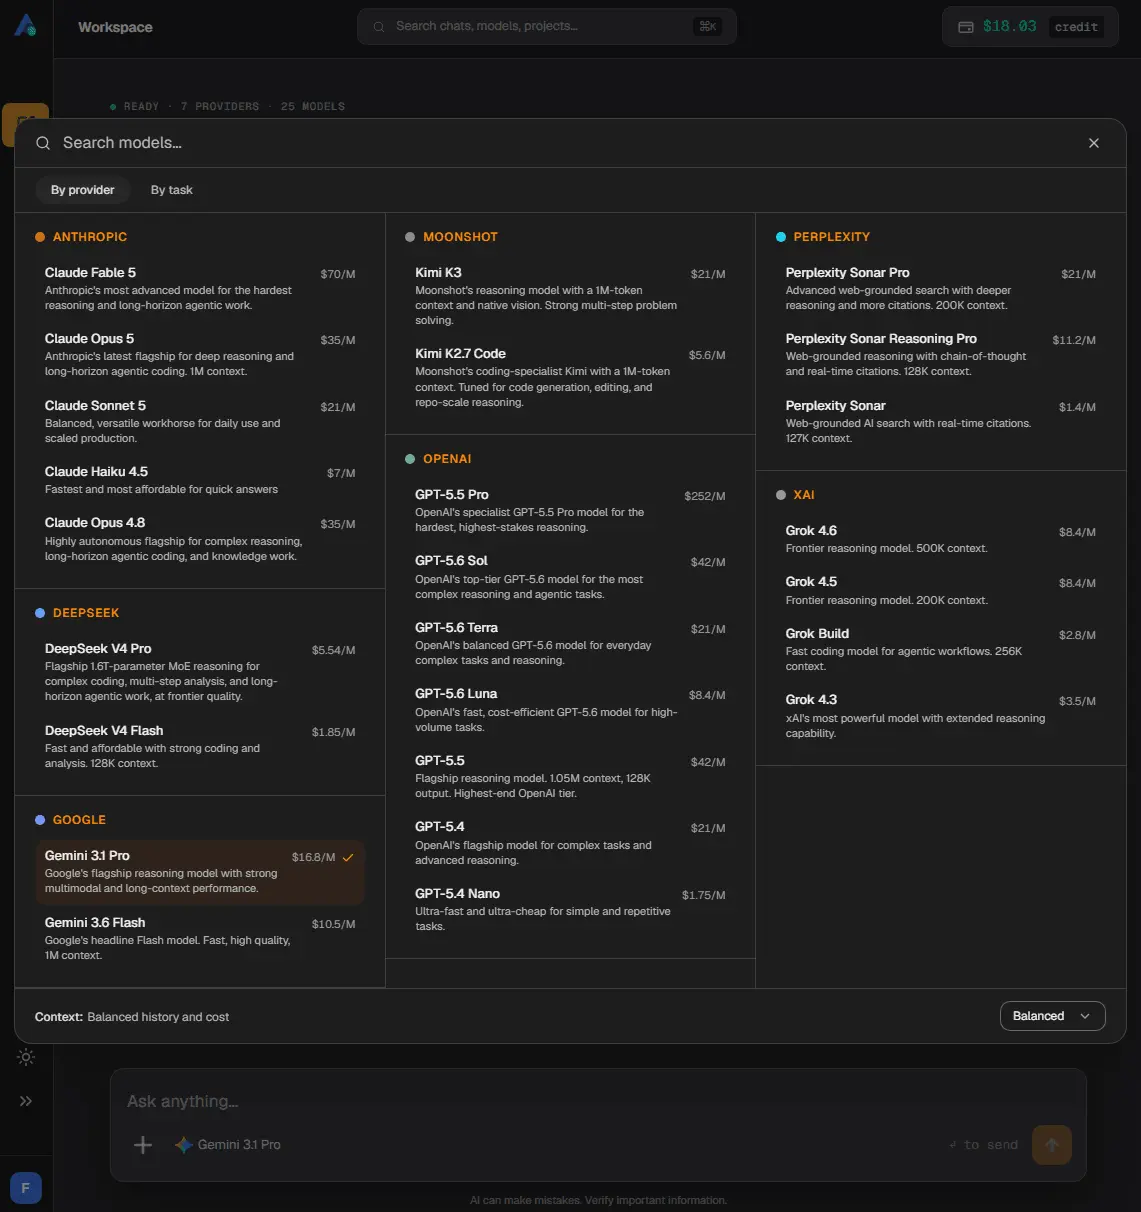Screen dimensions: 1141x1212
Task: Click the XAI provider heading
Action: pyautogui.click(x=804, y=495)
